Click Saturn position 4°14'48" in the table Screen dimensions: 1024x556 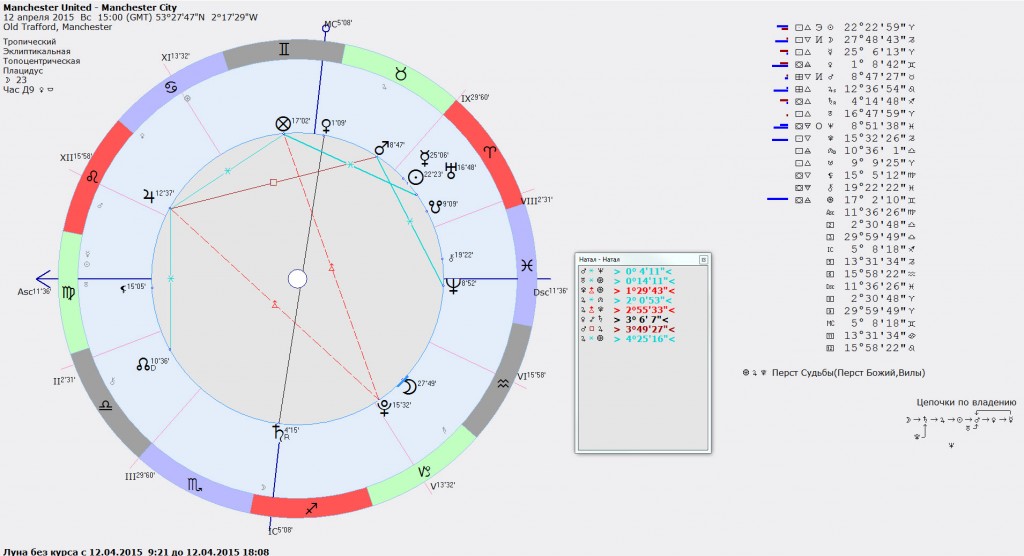pyautogui.click(x=875, y=102)
